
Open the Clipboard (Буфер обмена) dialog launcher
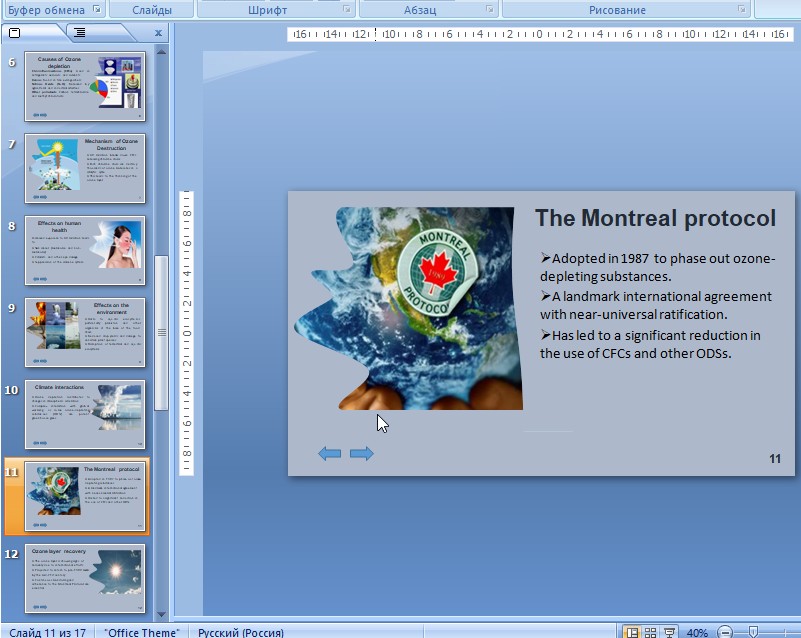click(97, 9)
